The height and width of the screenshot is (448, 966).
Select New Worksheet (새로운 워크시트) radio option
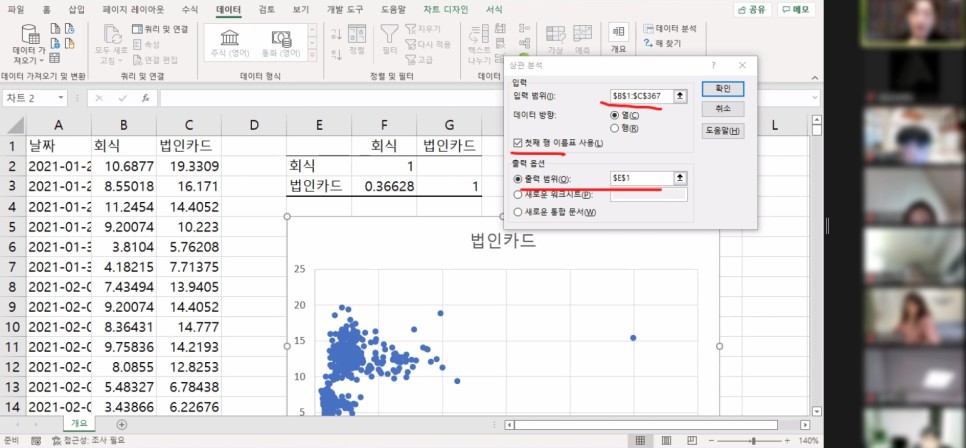(x=518, y=195)
